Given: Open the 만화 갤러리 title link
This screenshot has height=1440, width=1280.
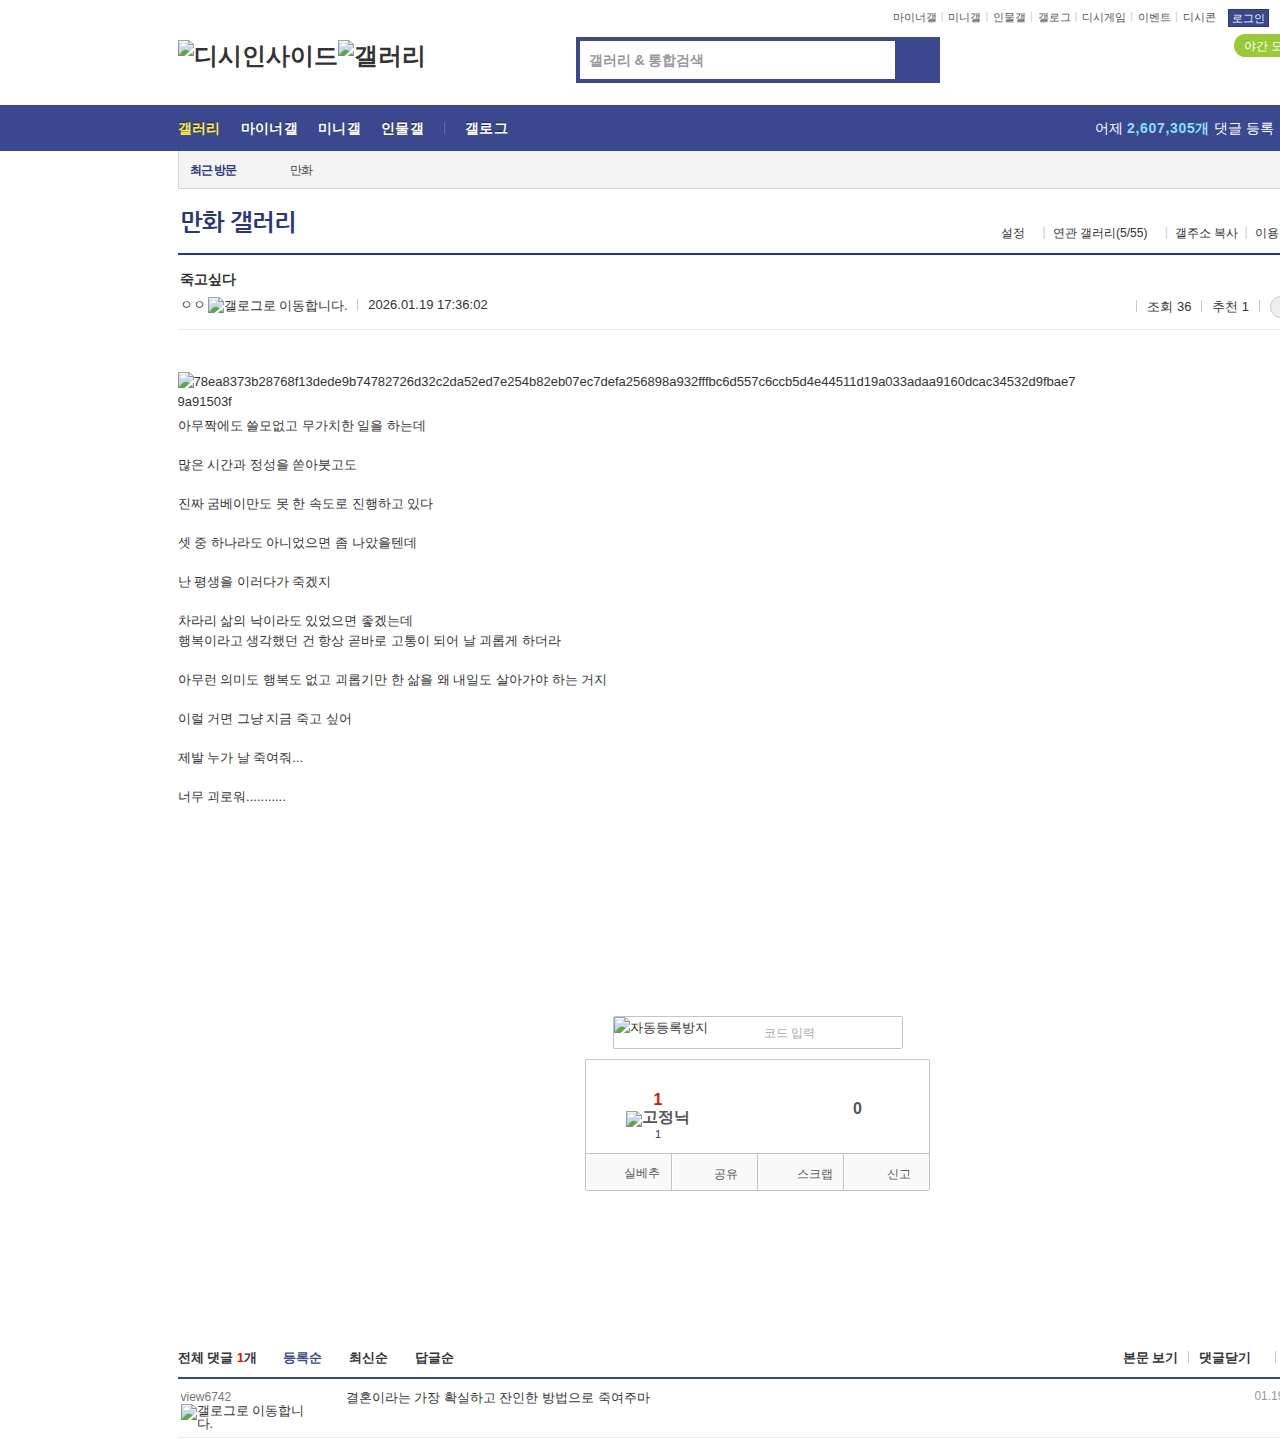Looking at the screenshot, I should click(238, 222).
